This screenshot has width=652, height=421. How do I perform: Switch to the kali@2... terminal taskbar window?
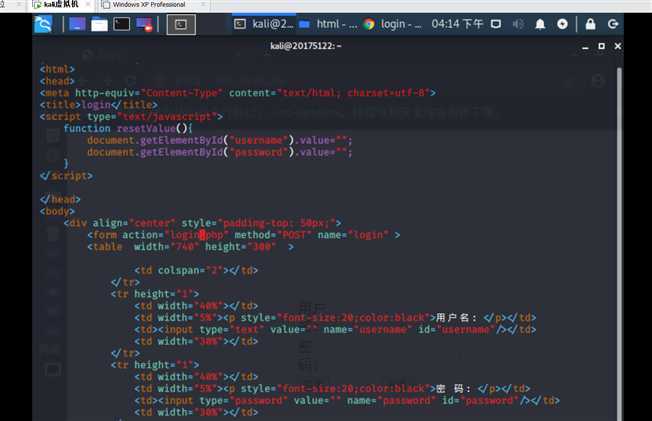[x=263, y=24]
